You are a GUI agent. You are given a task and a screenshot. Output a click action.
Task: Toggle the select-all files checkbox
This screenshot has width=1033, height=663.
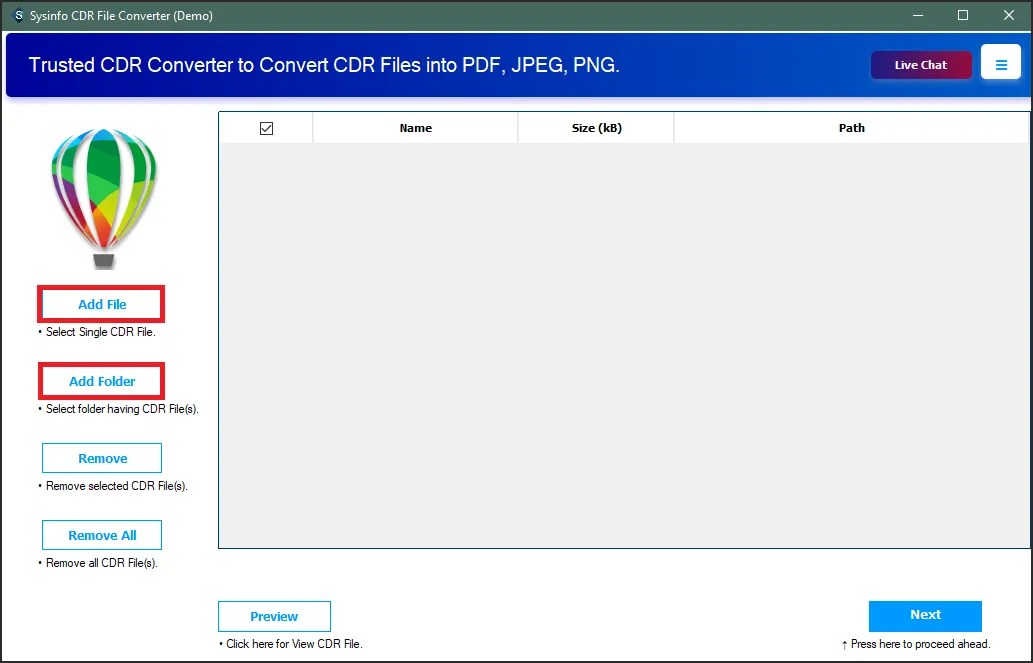tap(265, 127)
